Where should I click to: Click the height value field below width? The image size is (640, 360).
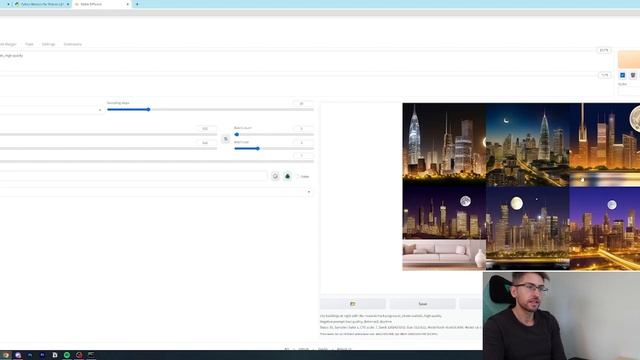click(207, 142)
